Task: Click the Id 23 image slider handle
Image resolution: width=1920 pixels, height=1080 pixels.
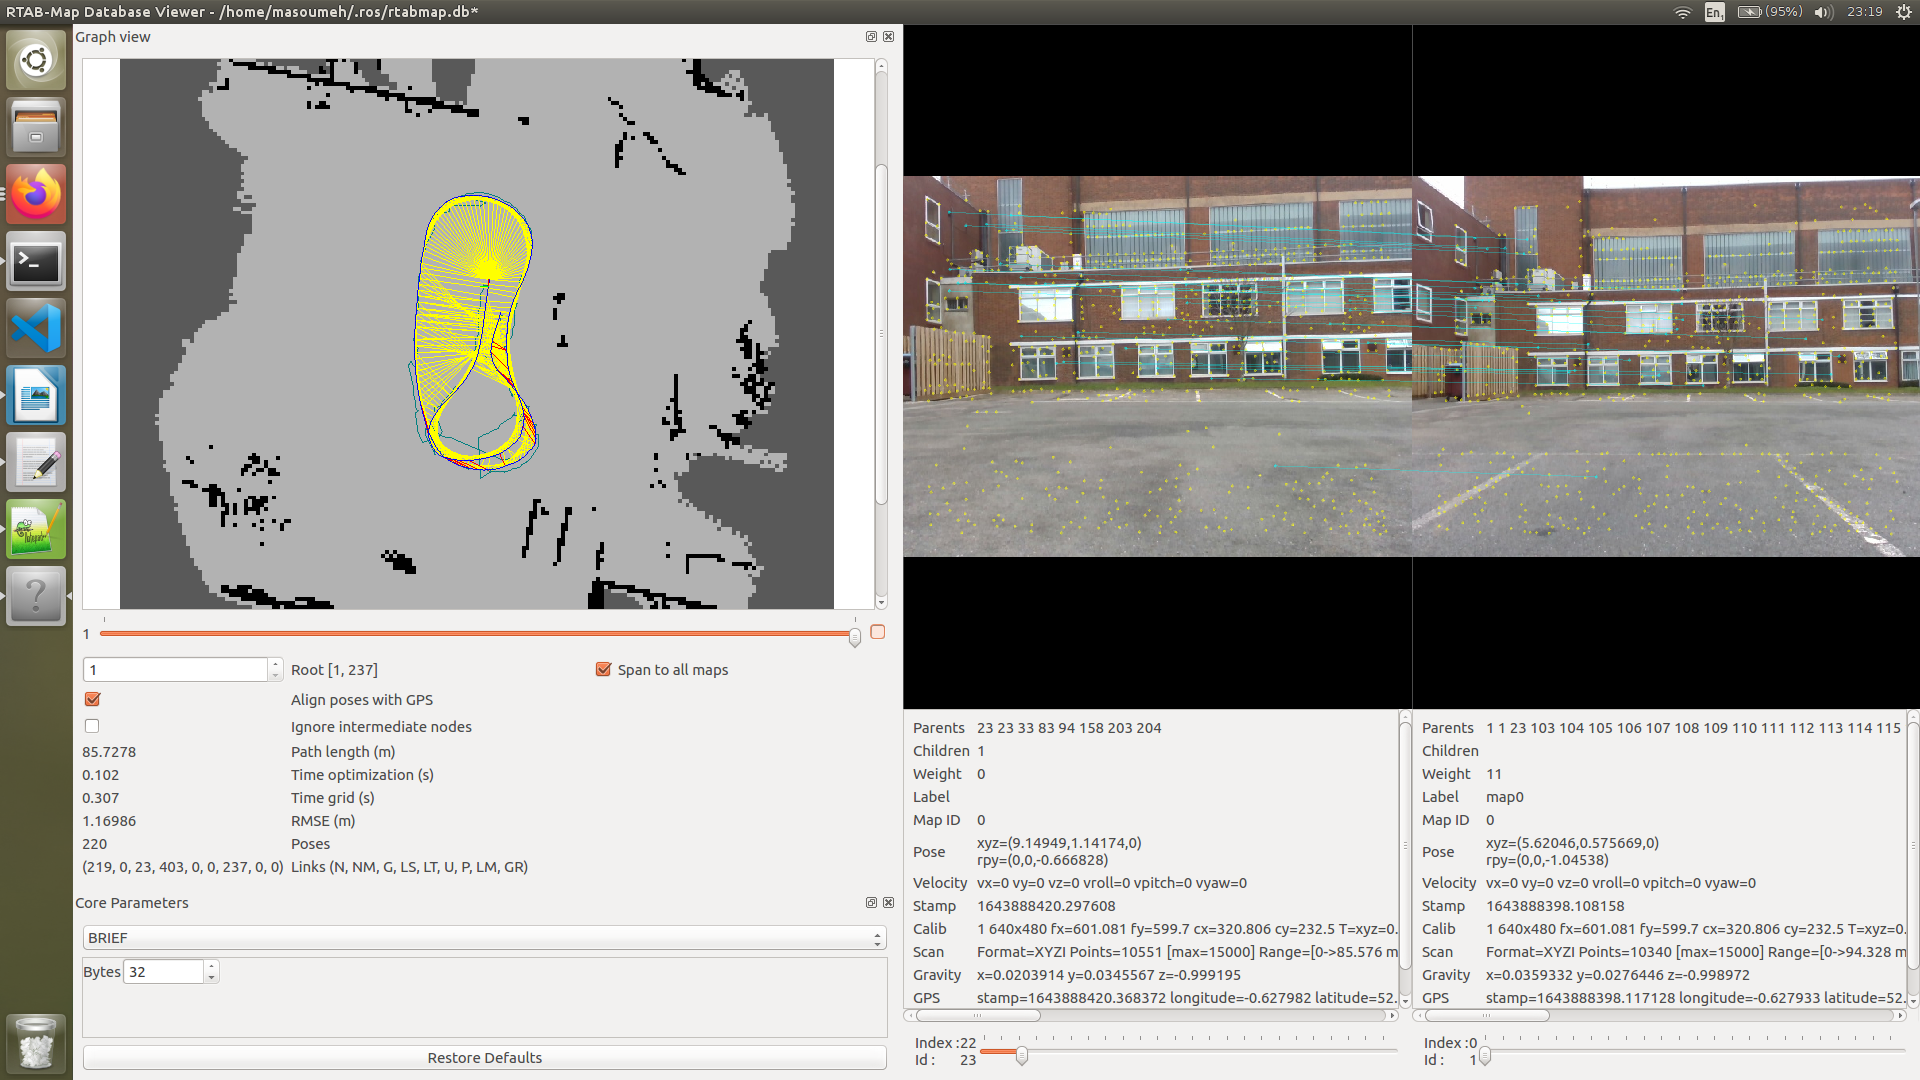Action: 1021,1055
